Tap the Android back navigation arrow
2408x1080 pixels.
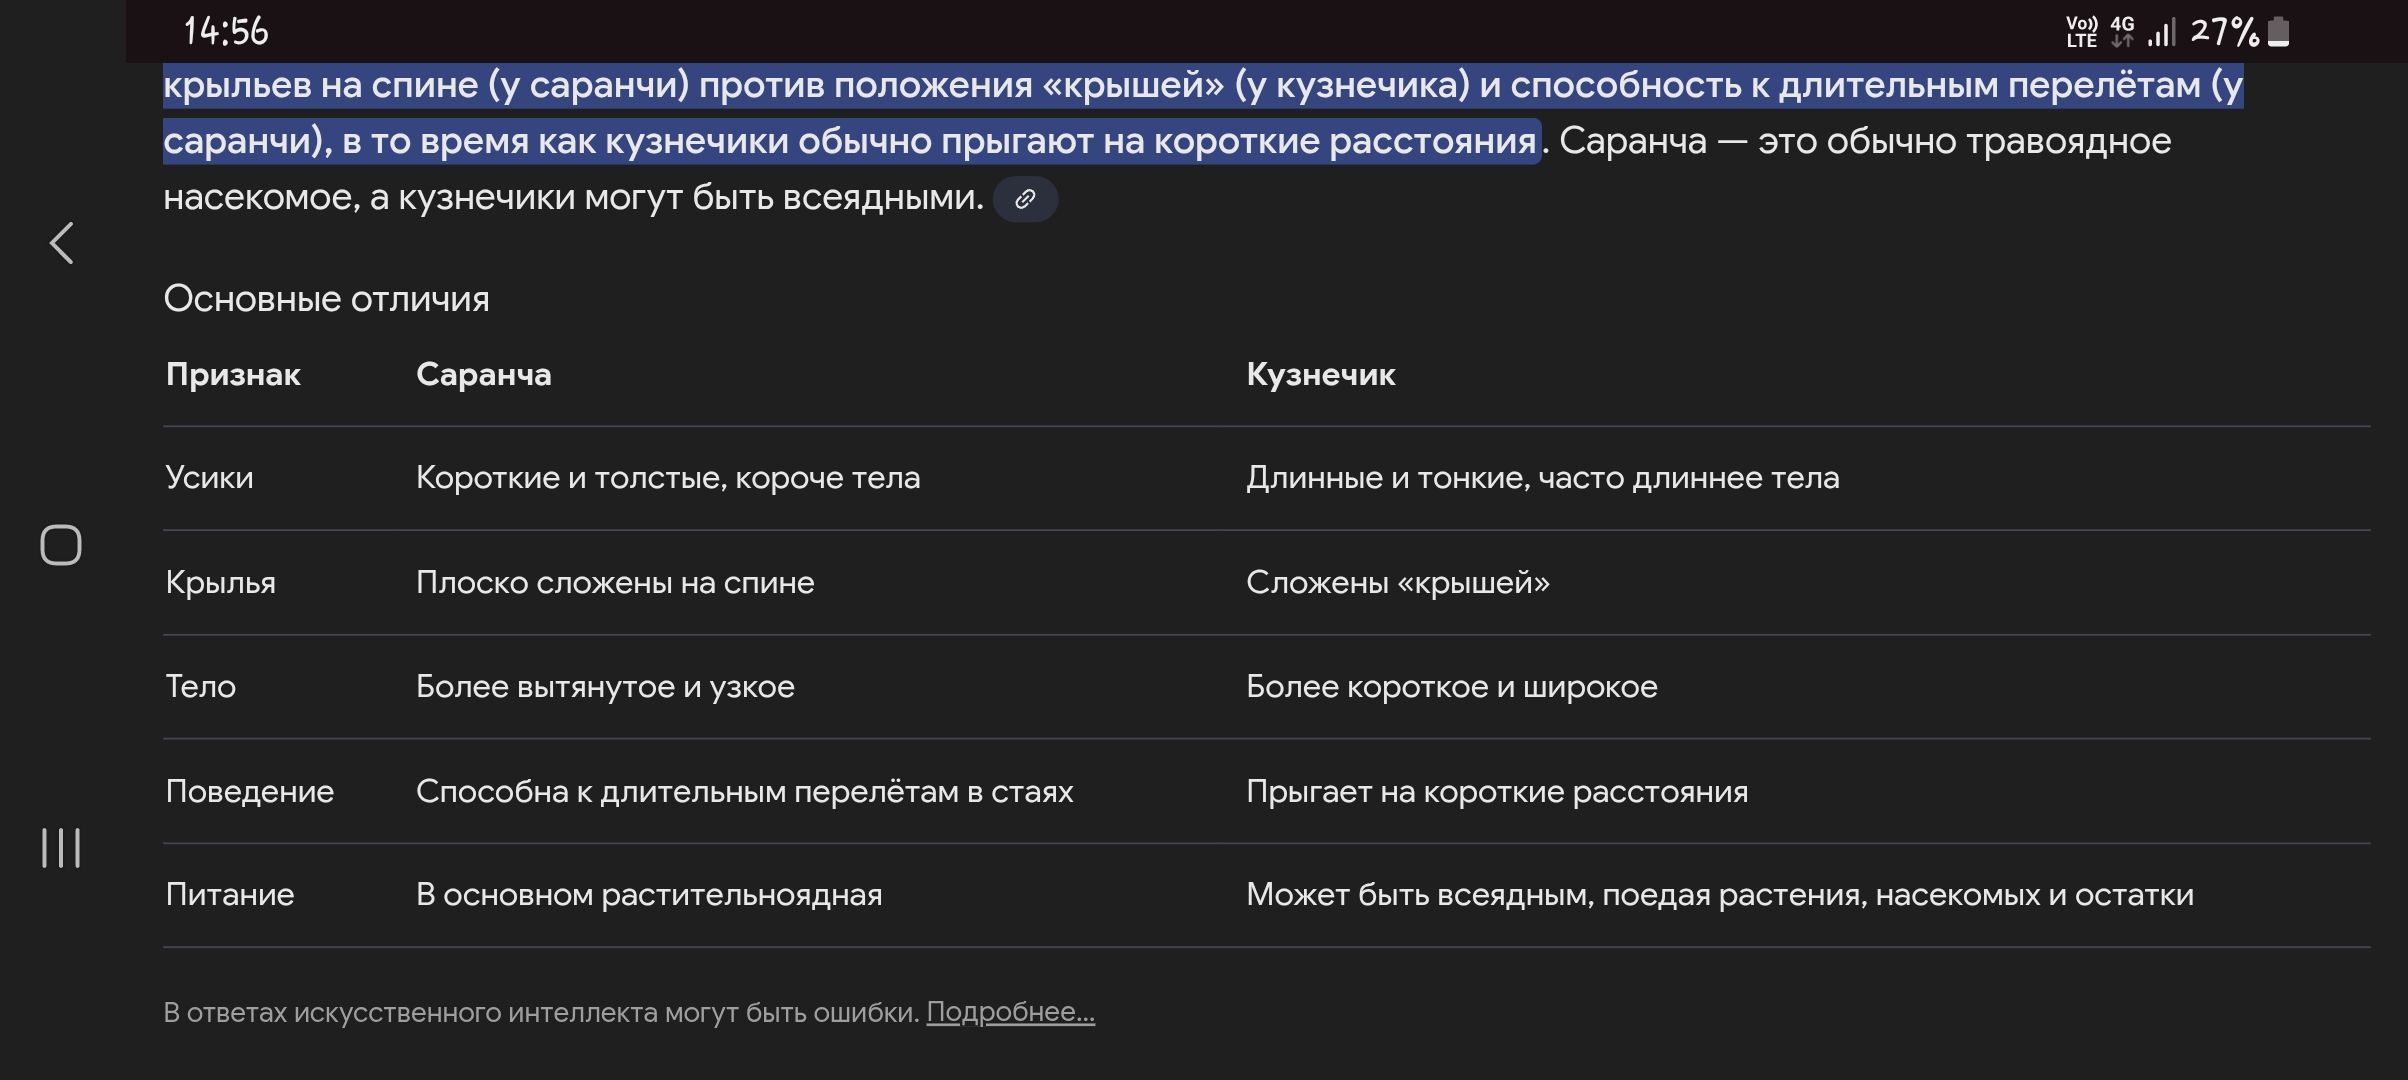pos(62,243)
